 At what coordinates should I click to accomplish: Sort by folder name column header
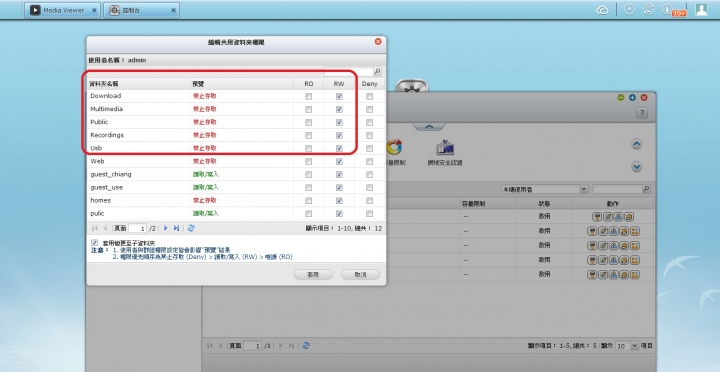[139, 84]
